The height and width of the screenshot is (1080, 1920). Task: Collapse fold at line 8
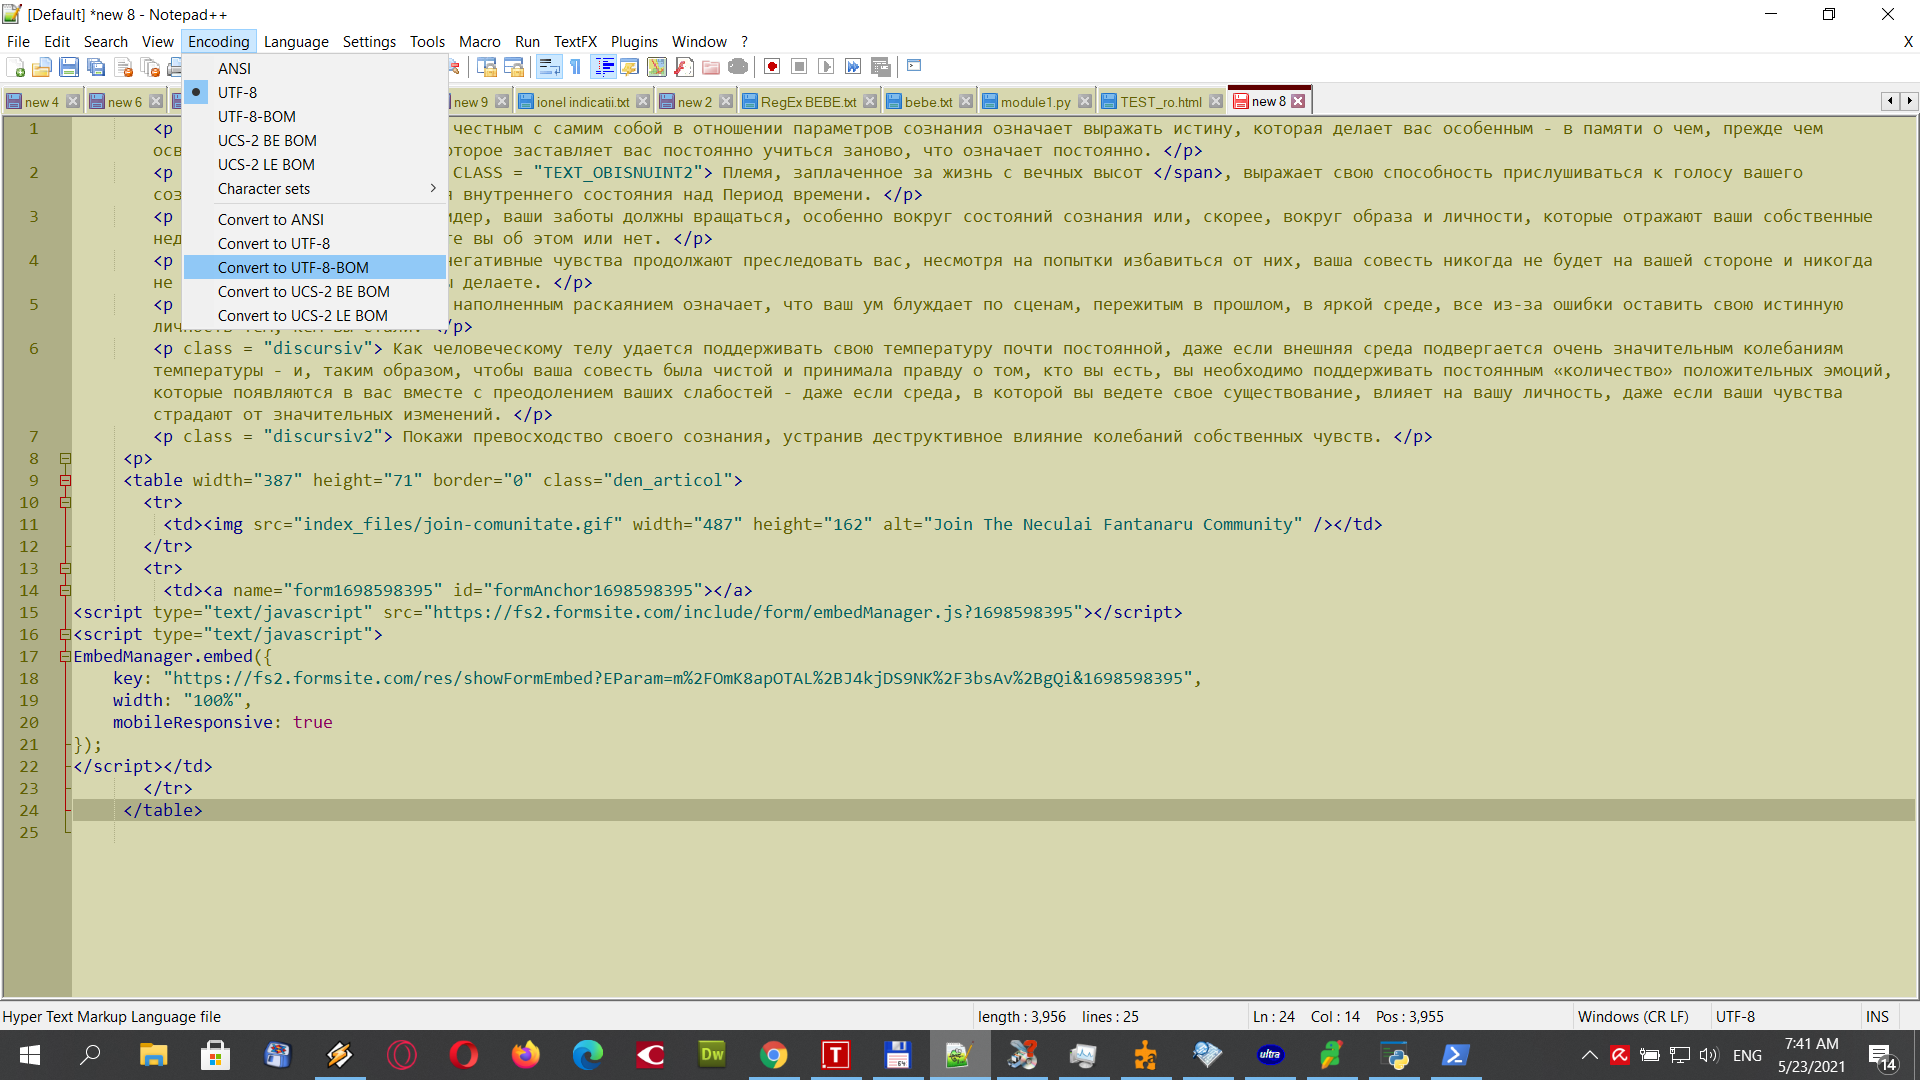point(65,458)
